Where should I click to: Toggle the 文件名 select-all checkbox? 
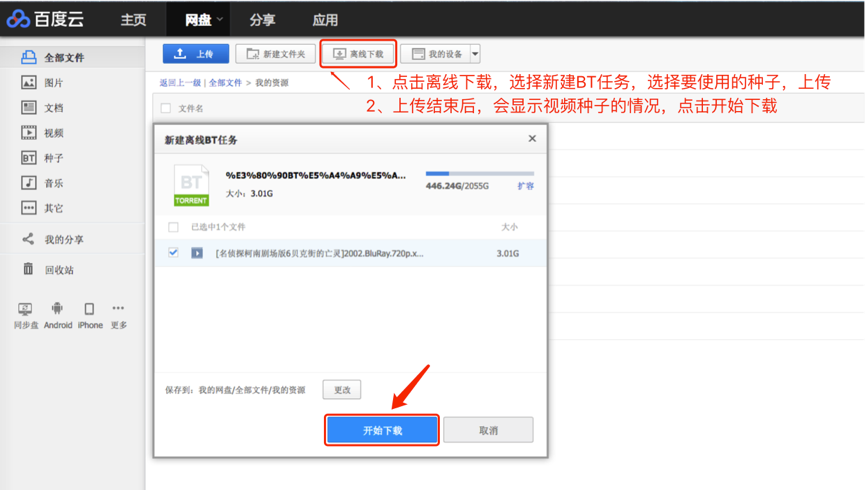coord(165,108)
